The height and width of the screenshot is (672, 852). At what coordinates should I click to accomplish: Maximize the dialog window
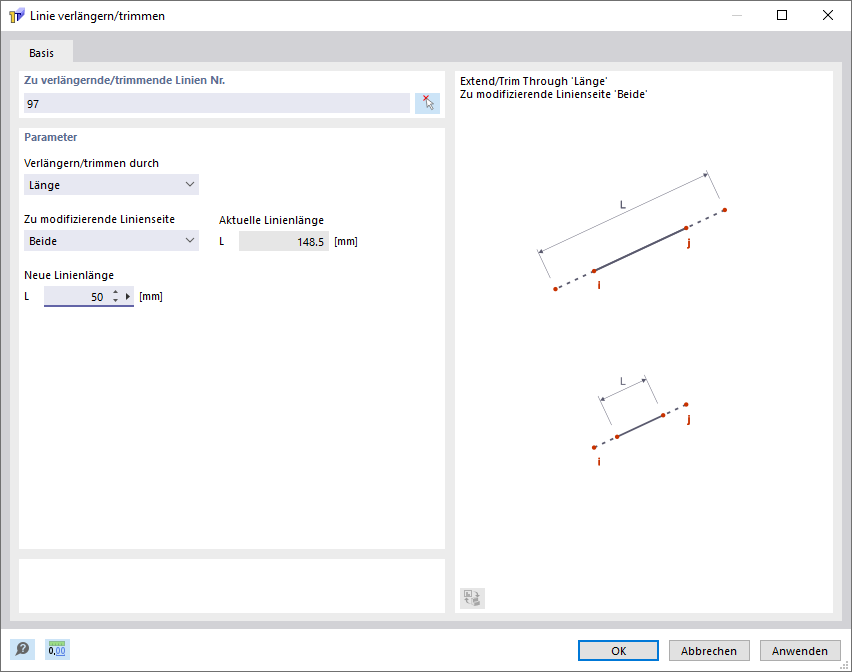pos(782,15)
